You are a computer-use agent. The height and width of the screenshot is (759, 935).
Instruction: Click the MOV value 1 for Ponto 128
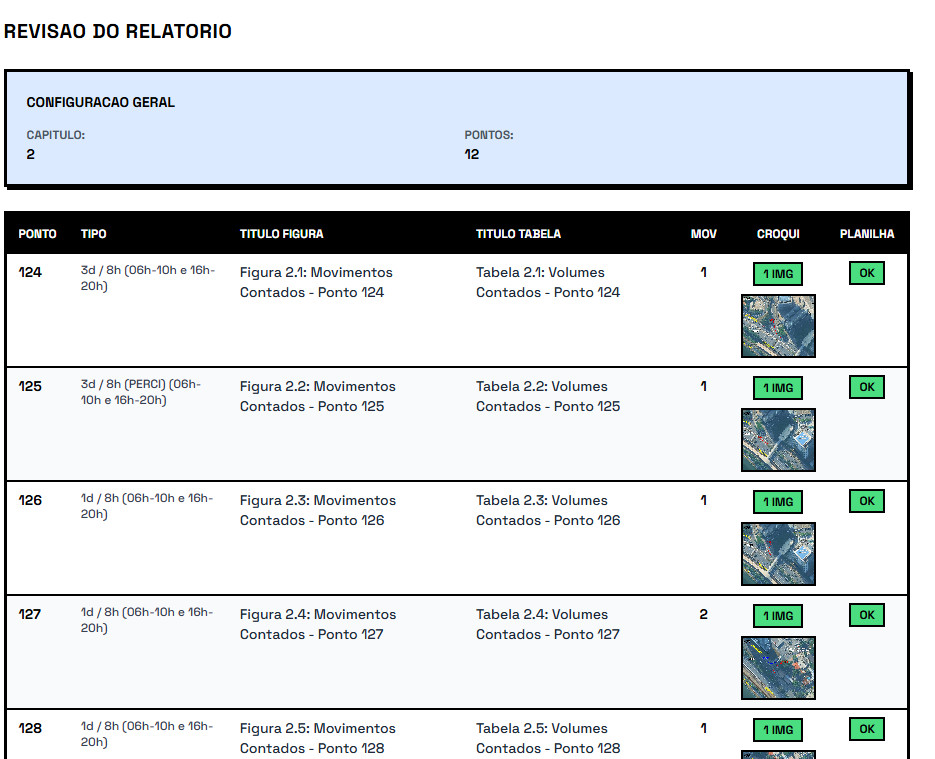704,728
